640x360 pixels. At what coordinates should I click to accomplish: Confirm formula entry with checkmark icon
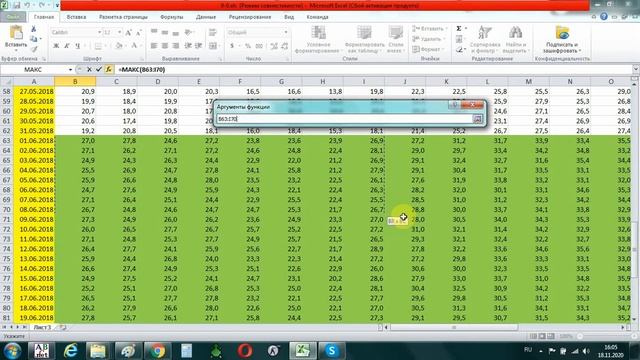coord(98,70)
